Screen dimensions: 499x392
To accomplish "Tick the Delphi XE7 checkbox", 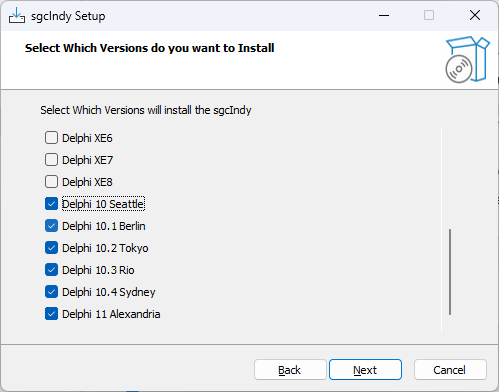I will click(x=51, y=160).
